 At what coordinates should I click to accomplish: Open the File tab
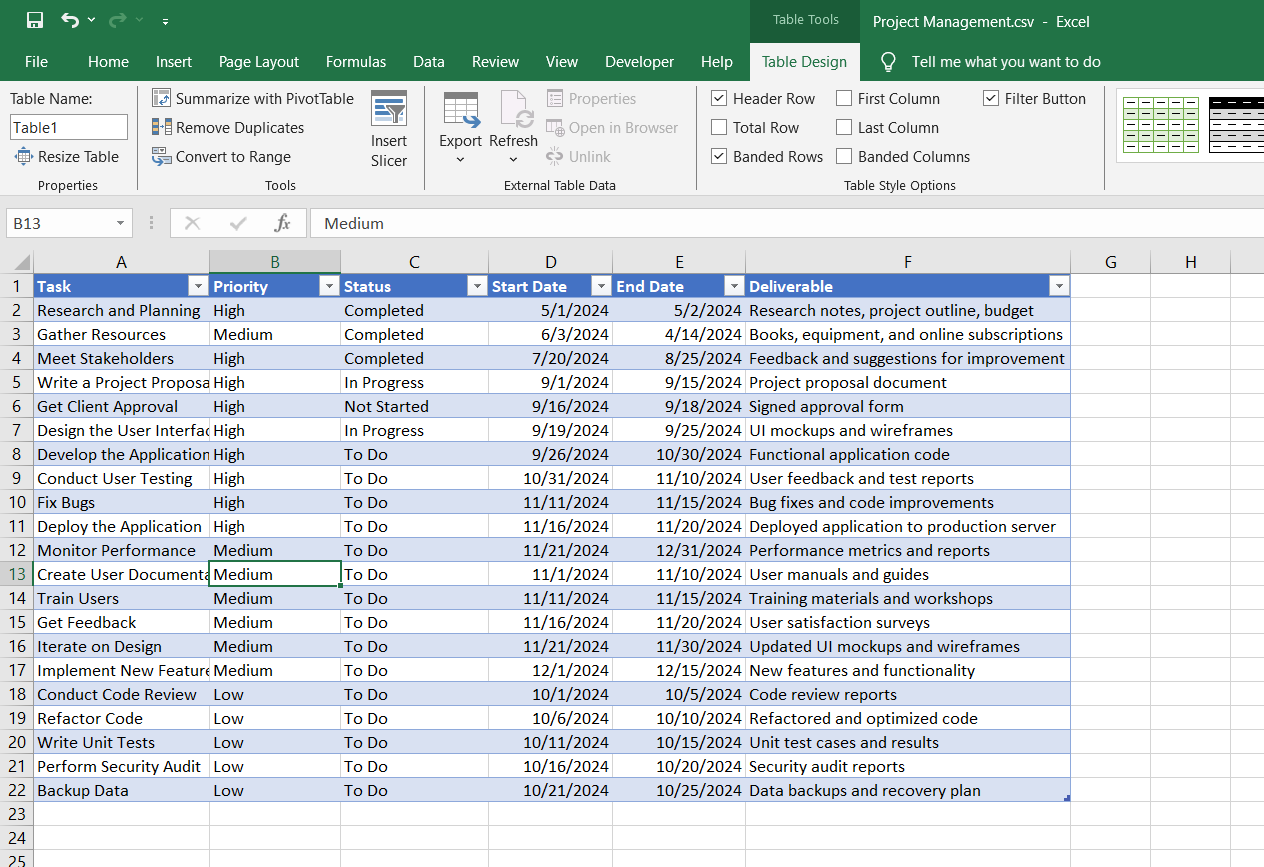(x=36, y=61)
